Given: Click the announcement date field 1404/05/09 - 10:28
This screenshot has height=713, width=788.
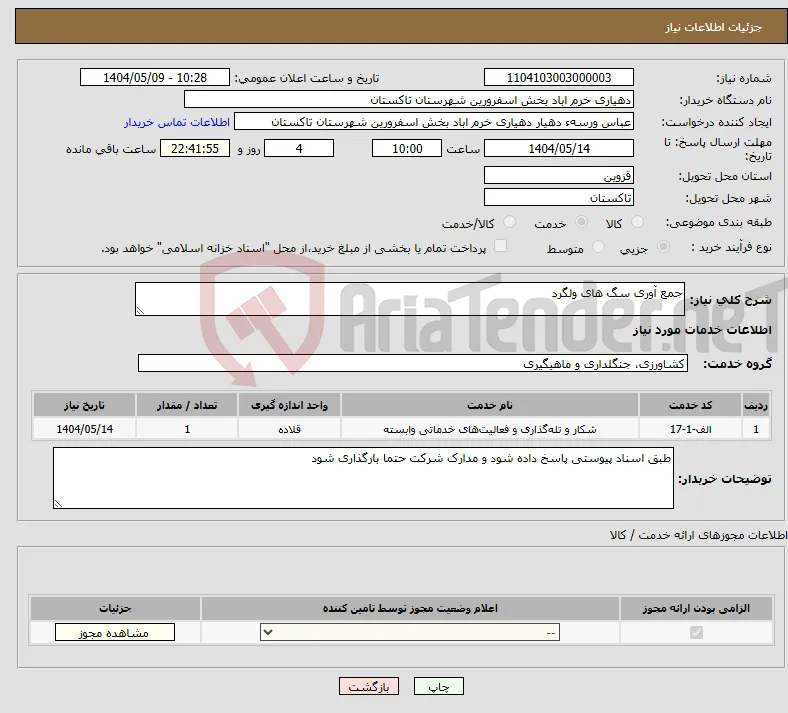Looking at the screenshot, I should pyautogui.click(x=155, y=77).
